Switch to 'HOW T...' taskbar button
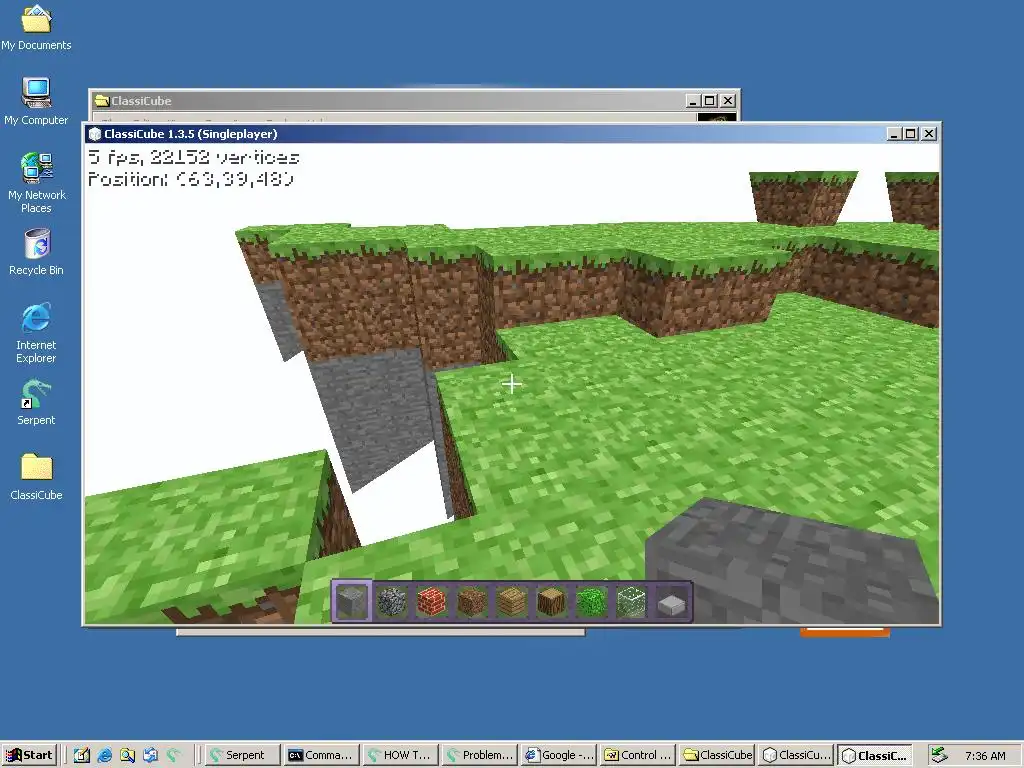 [401, 755]
